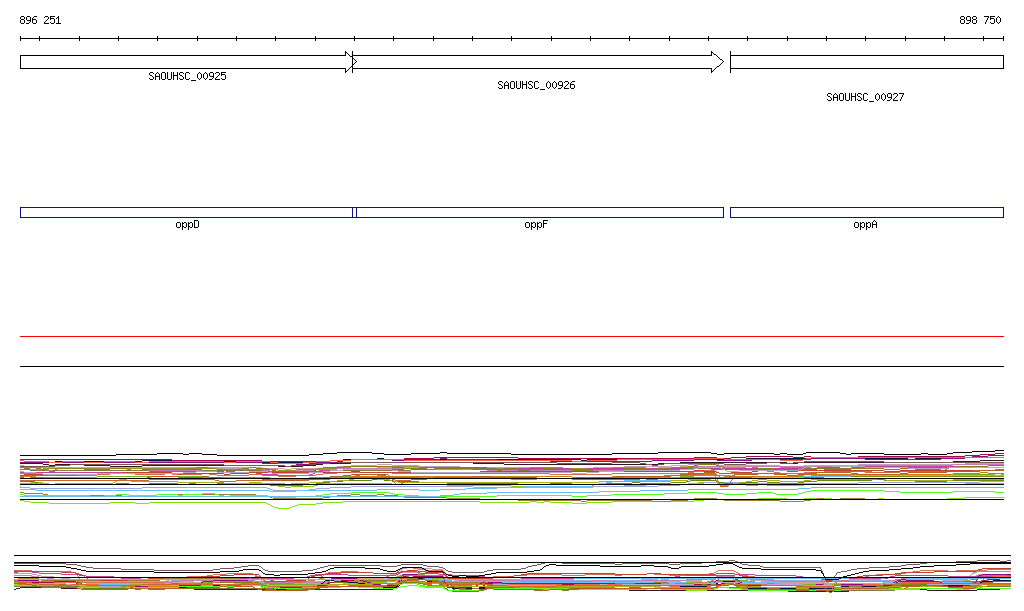Click the end coordinate 898 750
Viewport: 1024px width, 611px height.
979,20
